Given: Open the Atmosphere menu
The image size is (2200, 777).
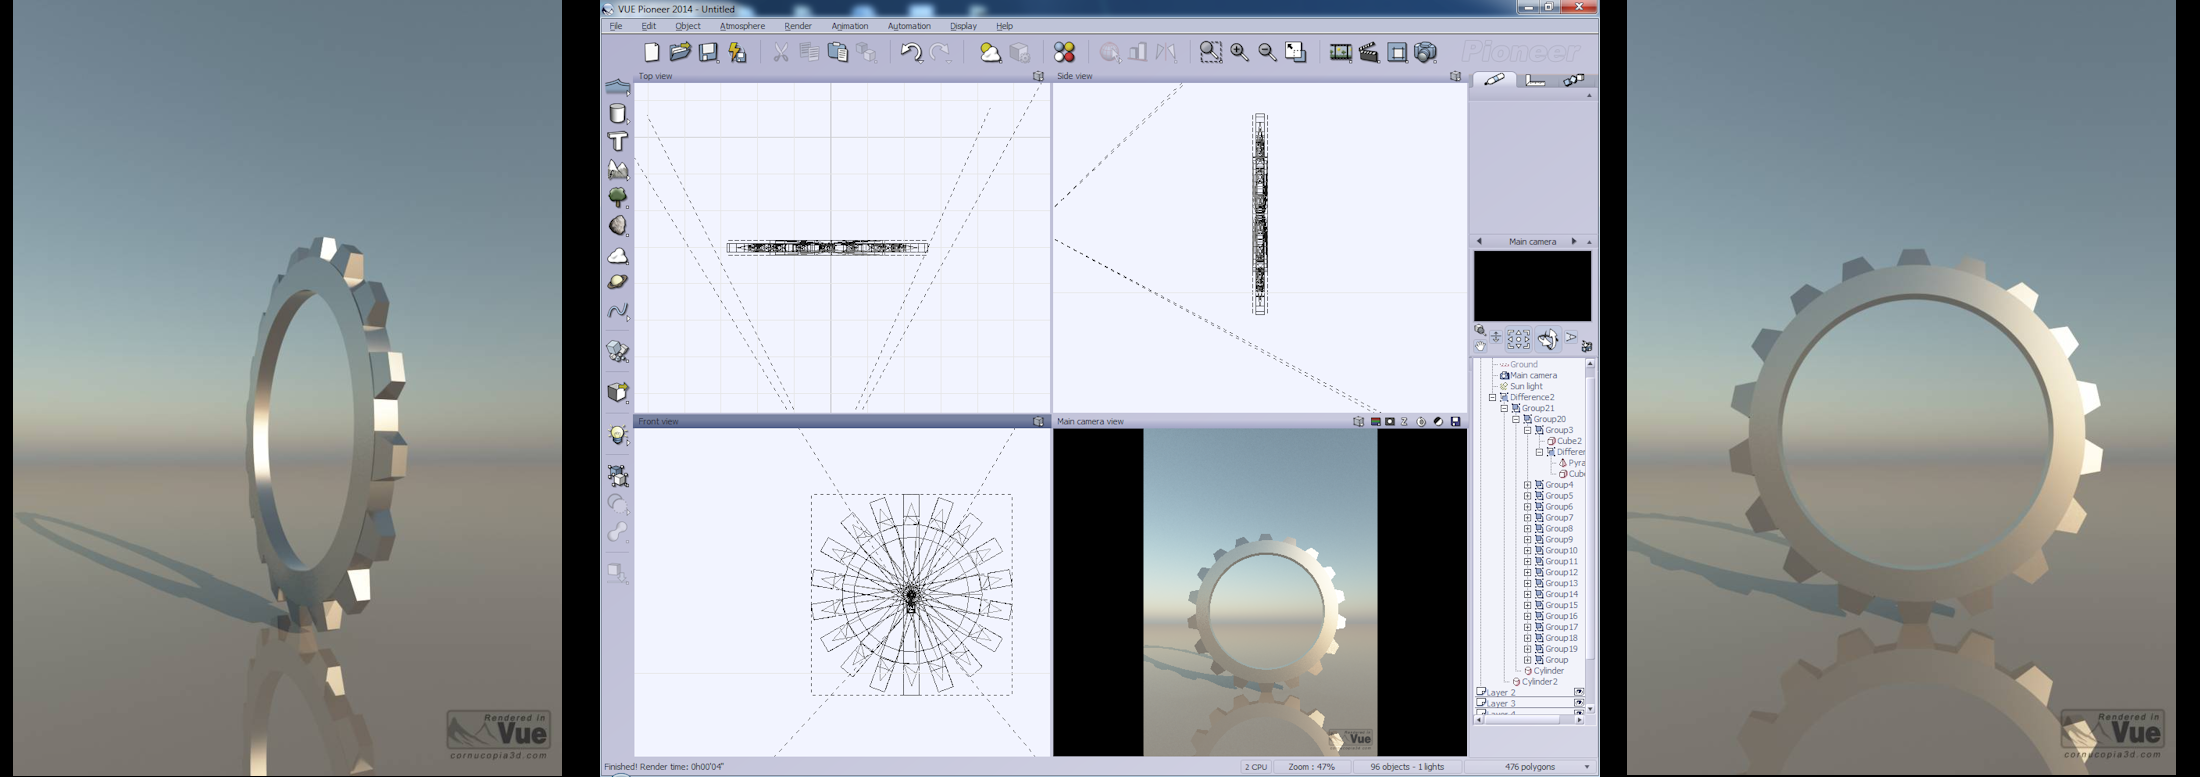Looking at the screenshot, I should tap(742, 26).
